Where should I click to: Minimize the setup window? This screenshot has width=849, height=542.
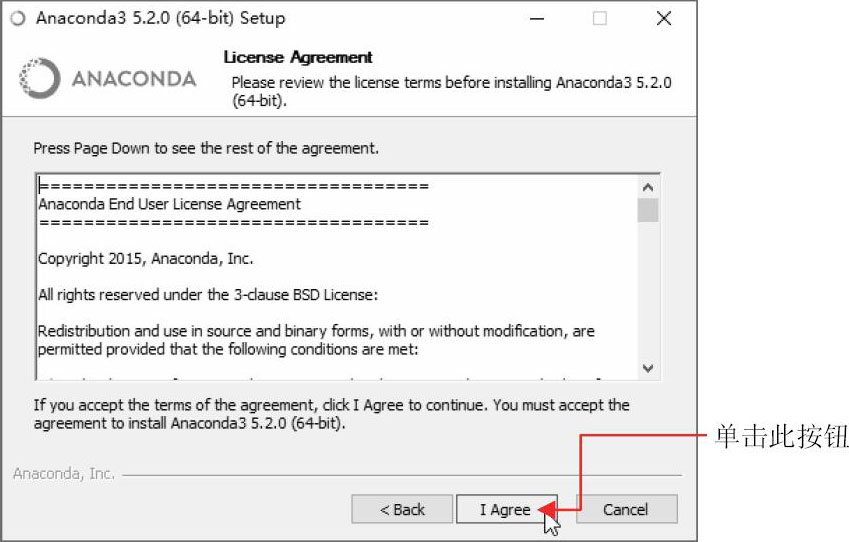pos(537,18)
